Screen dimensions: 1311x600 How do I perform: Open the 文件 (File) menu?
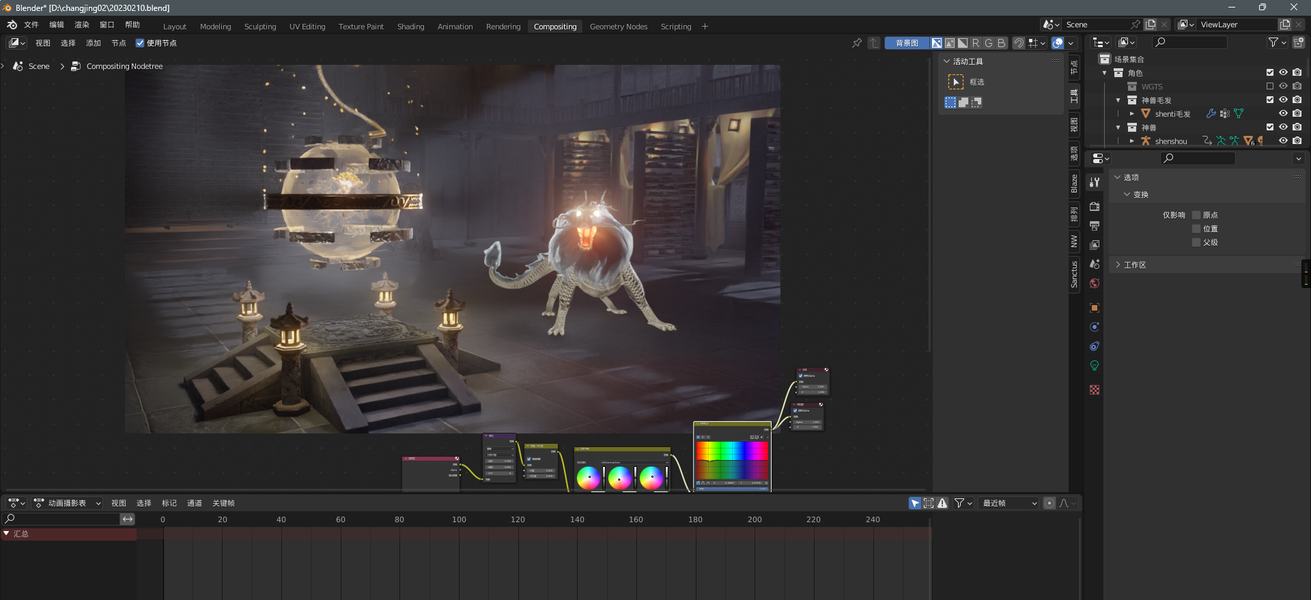pyautogui.click(x=31, y=25)
